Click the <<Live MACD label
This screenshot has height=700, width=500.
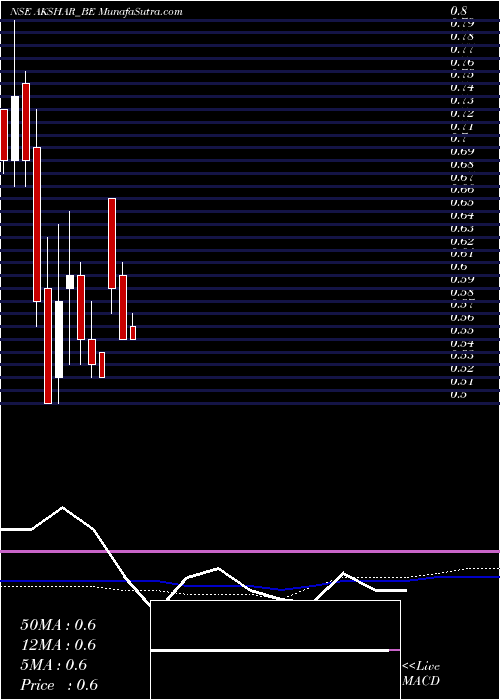421,674
